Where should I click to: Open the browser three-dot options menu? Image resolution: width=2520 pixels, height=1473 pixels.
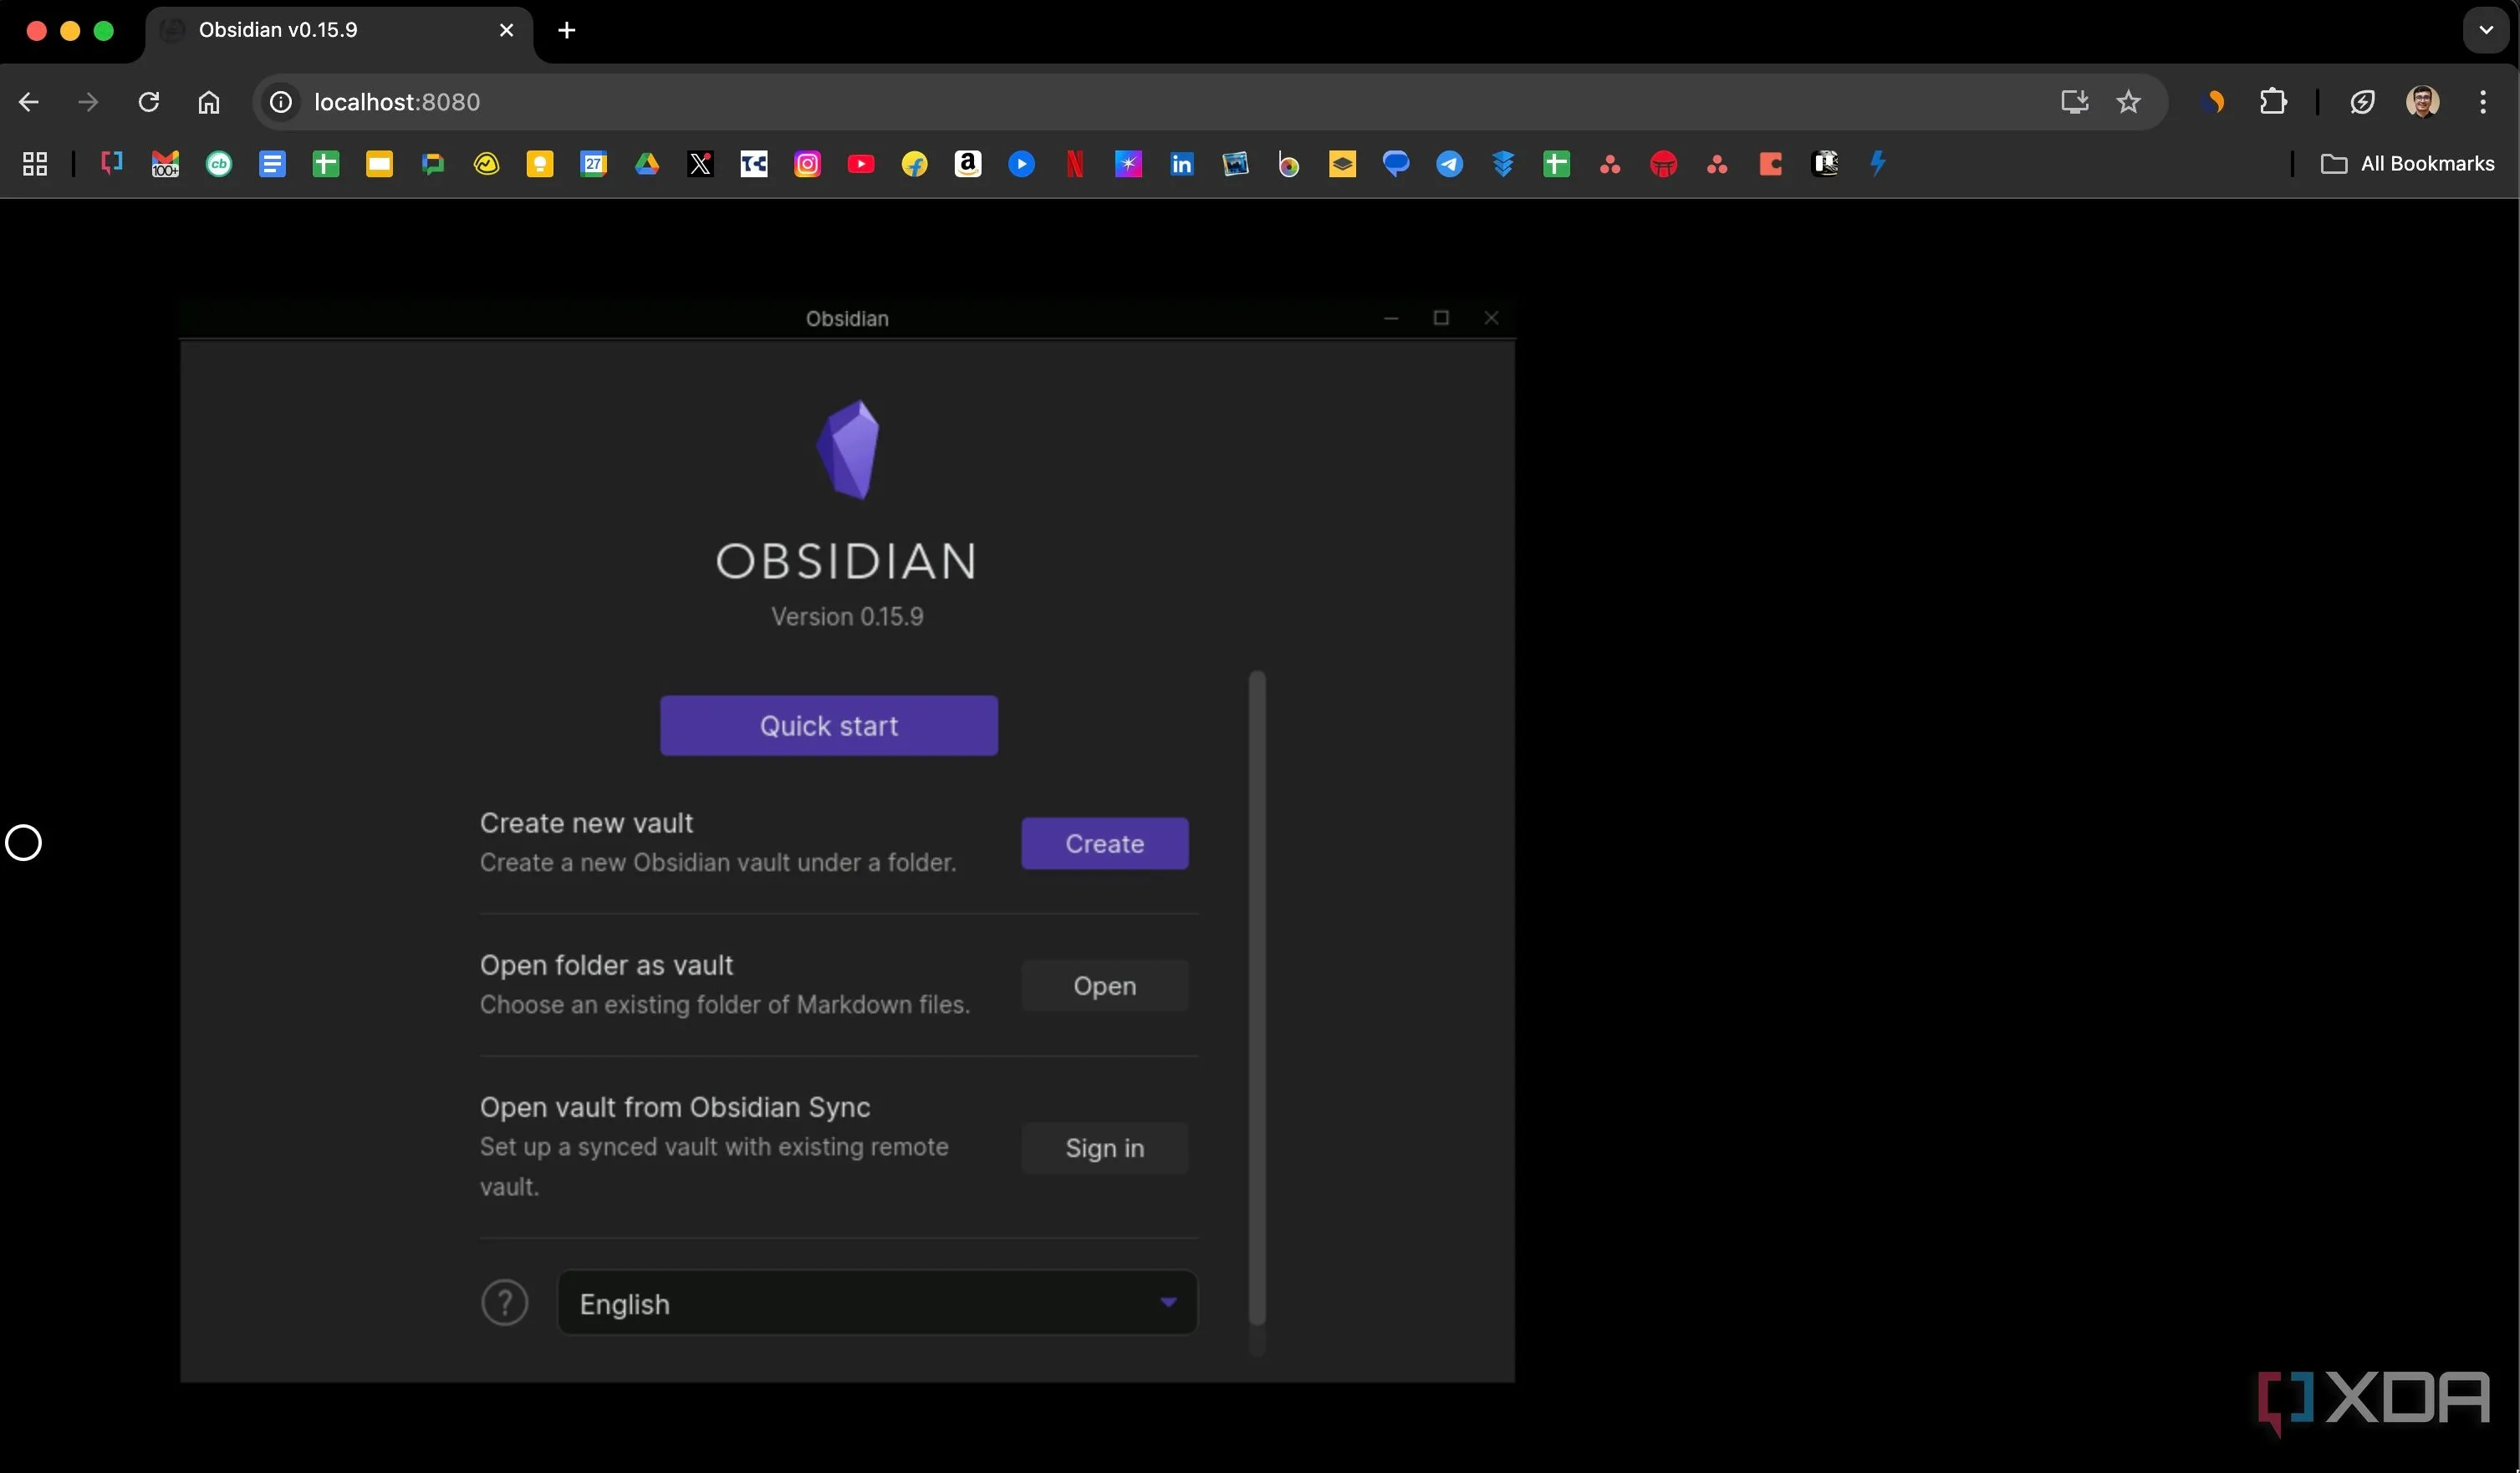pyautogui.click(x=2484, y=101)
